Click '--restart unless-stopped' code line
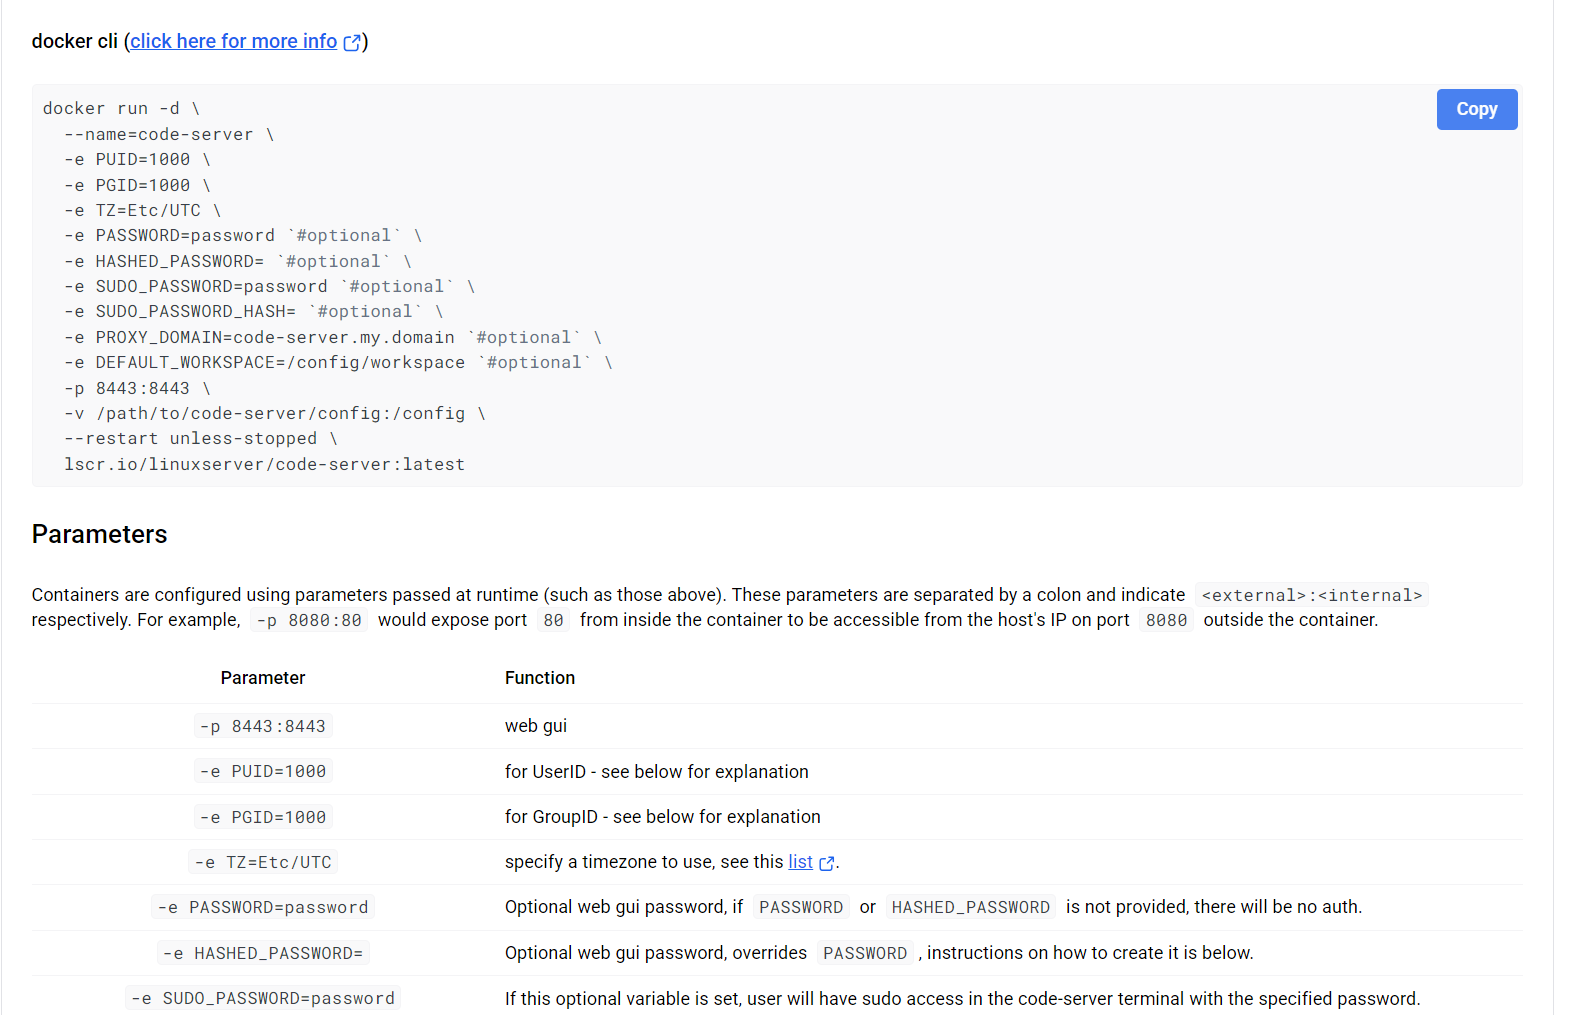1573x1015 pixels. [x=201, y=438]
